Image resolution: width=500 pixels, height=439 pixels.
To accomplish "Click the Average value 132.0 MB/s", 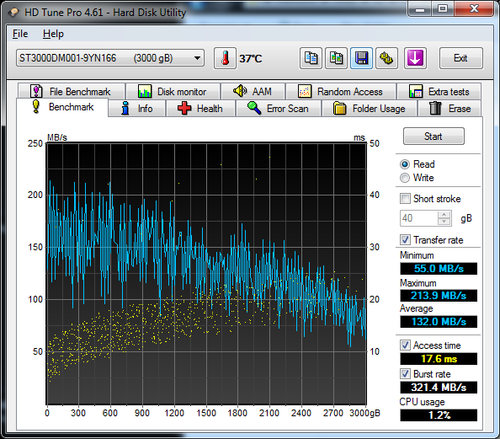I will click(x=439, y=322).
